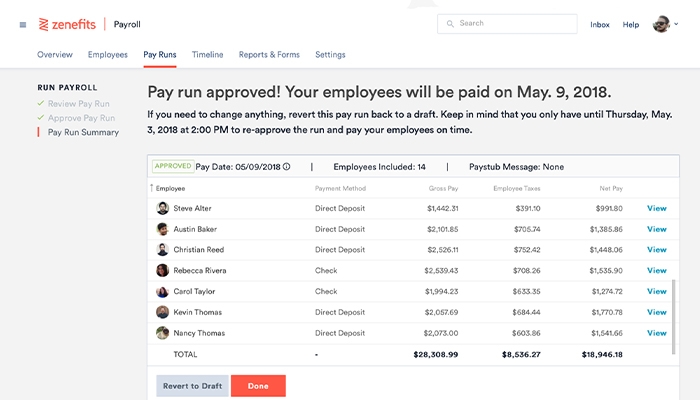Click the Zenefits logo
The height and width of the screenshot is (400, 700).
[67, 24]
